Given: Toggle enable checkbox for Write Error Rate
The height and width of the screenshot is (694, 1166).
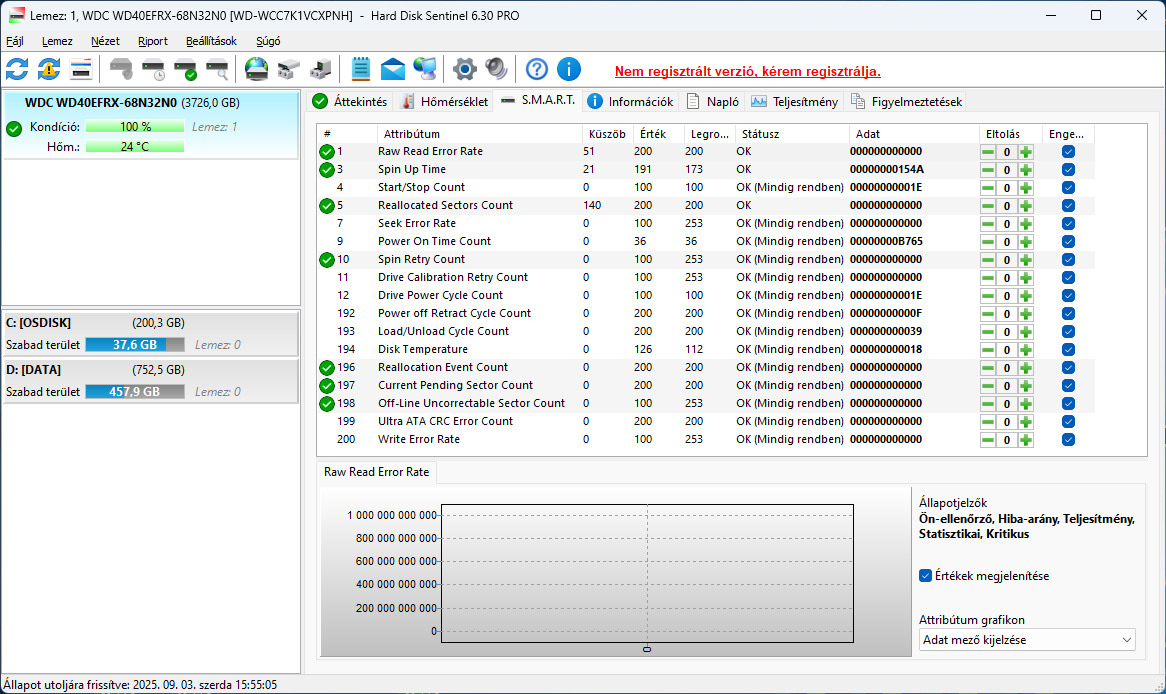Looking at the screenshot, I should pos(1068,440).
